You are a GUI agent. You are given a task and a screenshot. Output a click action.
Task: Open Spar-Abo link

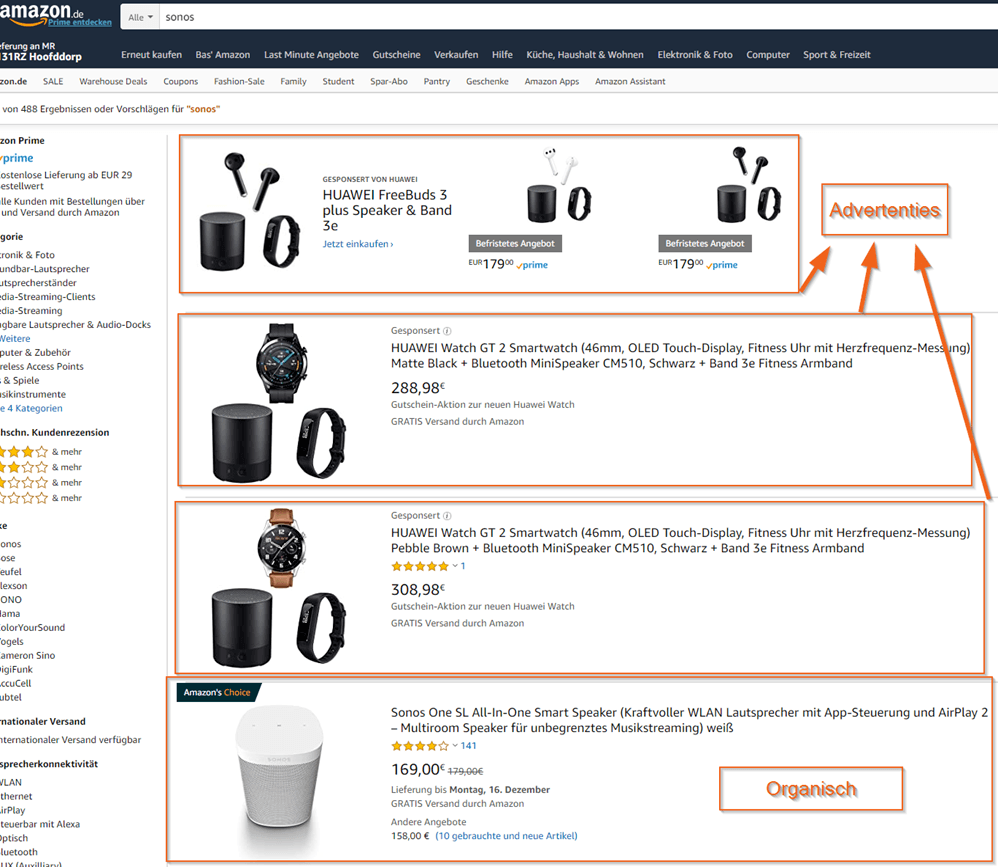pos(389,81)
